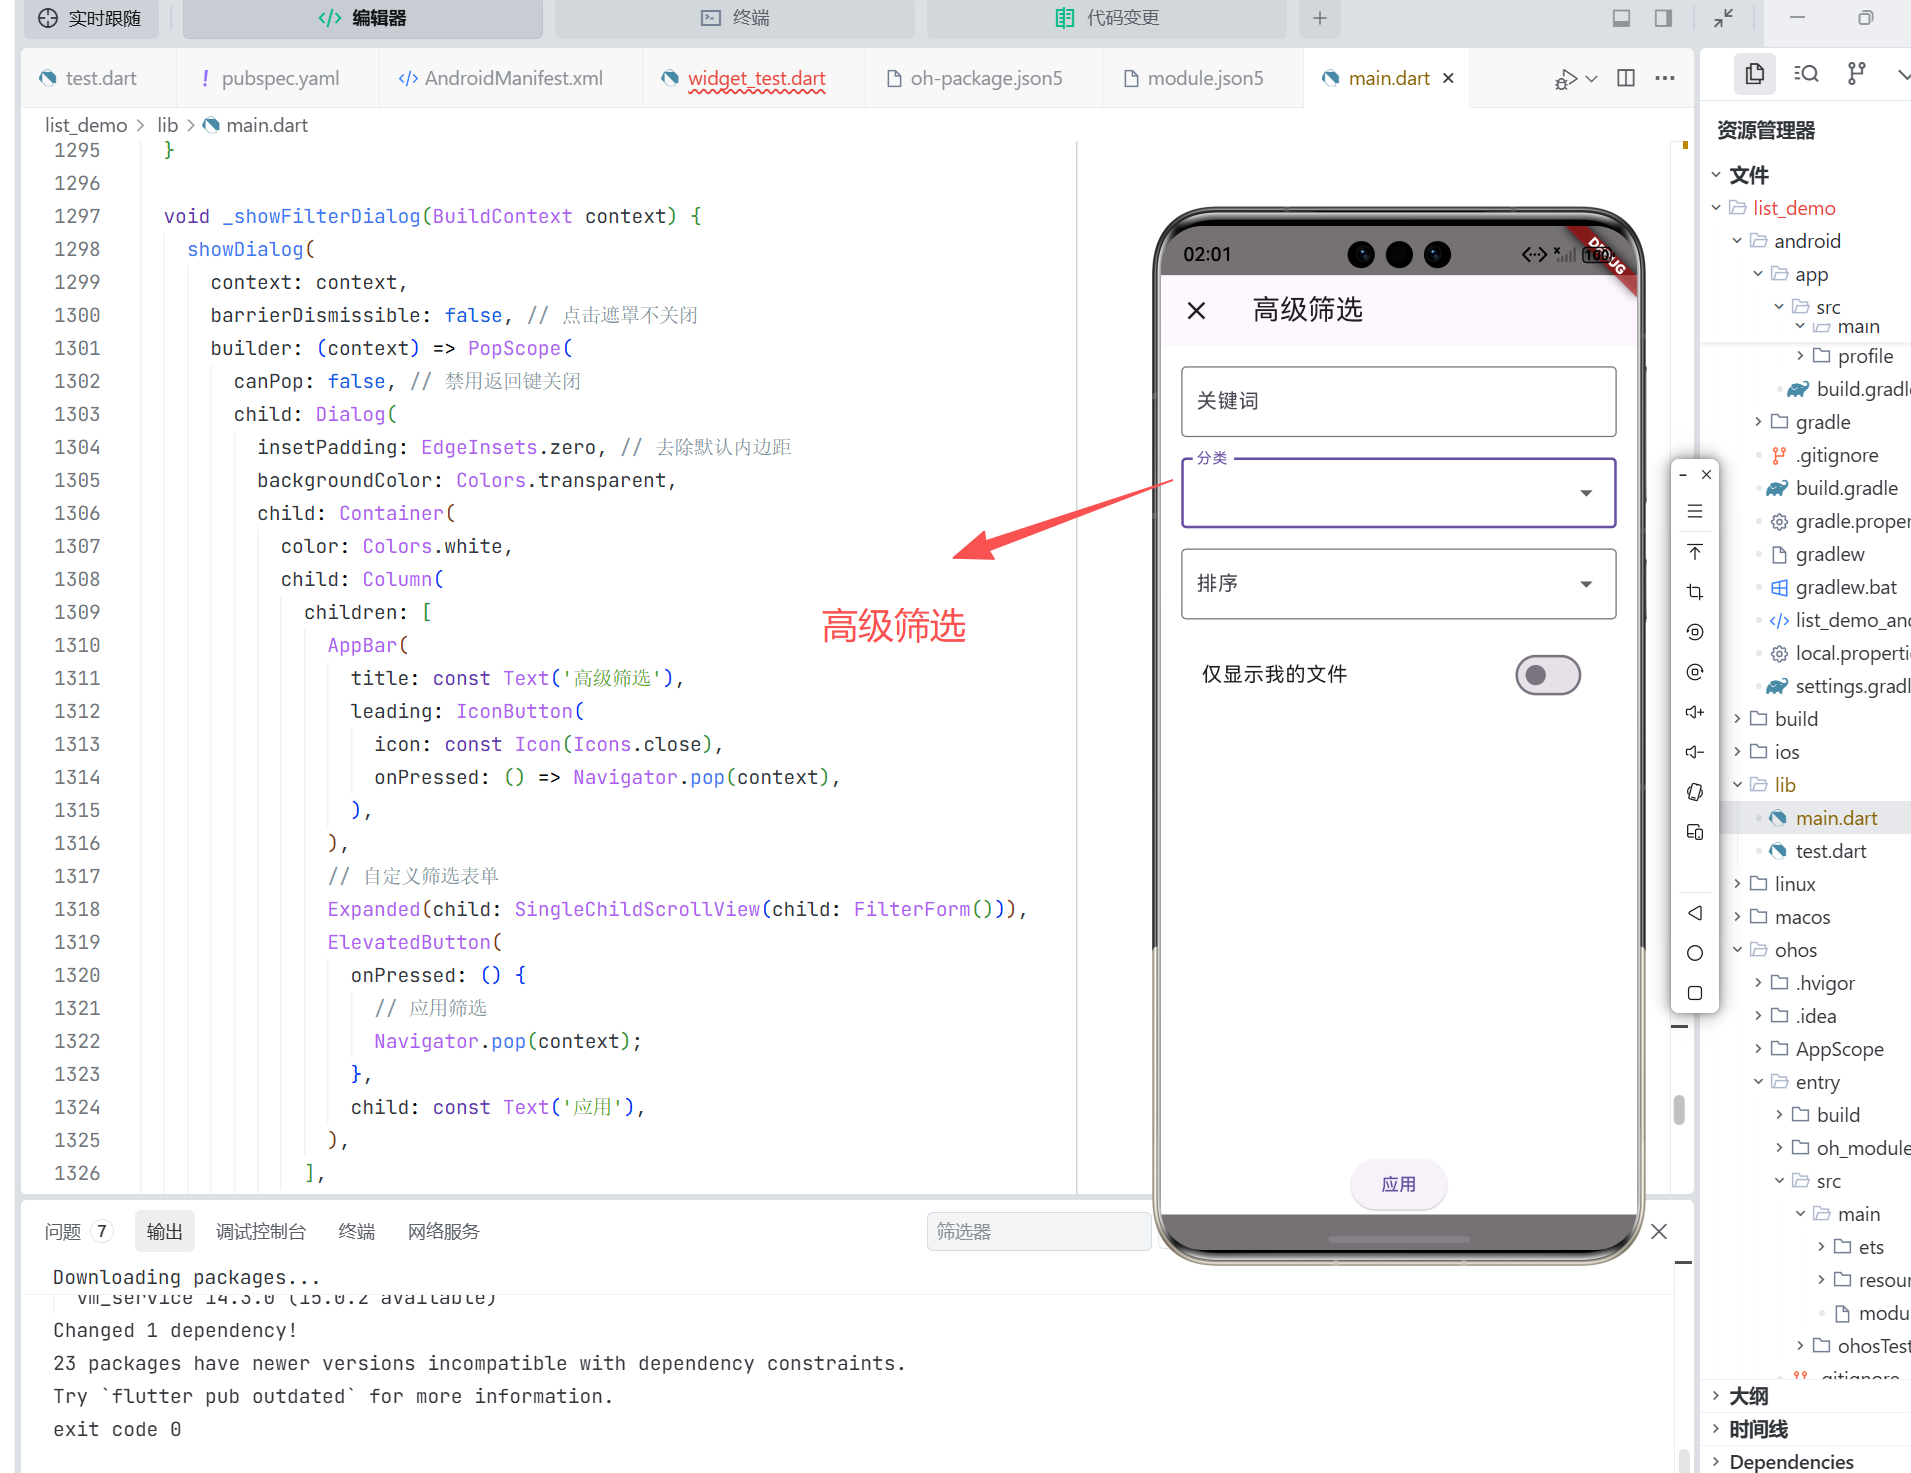The width and height of the screenshot is (1911, 1473).
Task: Open the 排序 dropdown in emulator
Action: click(1398, 584)
